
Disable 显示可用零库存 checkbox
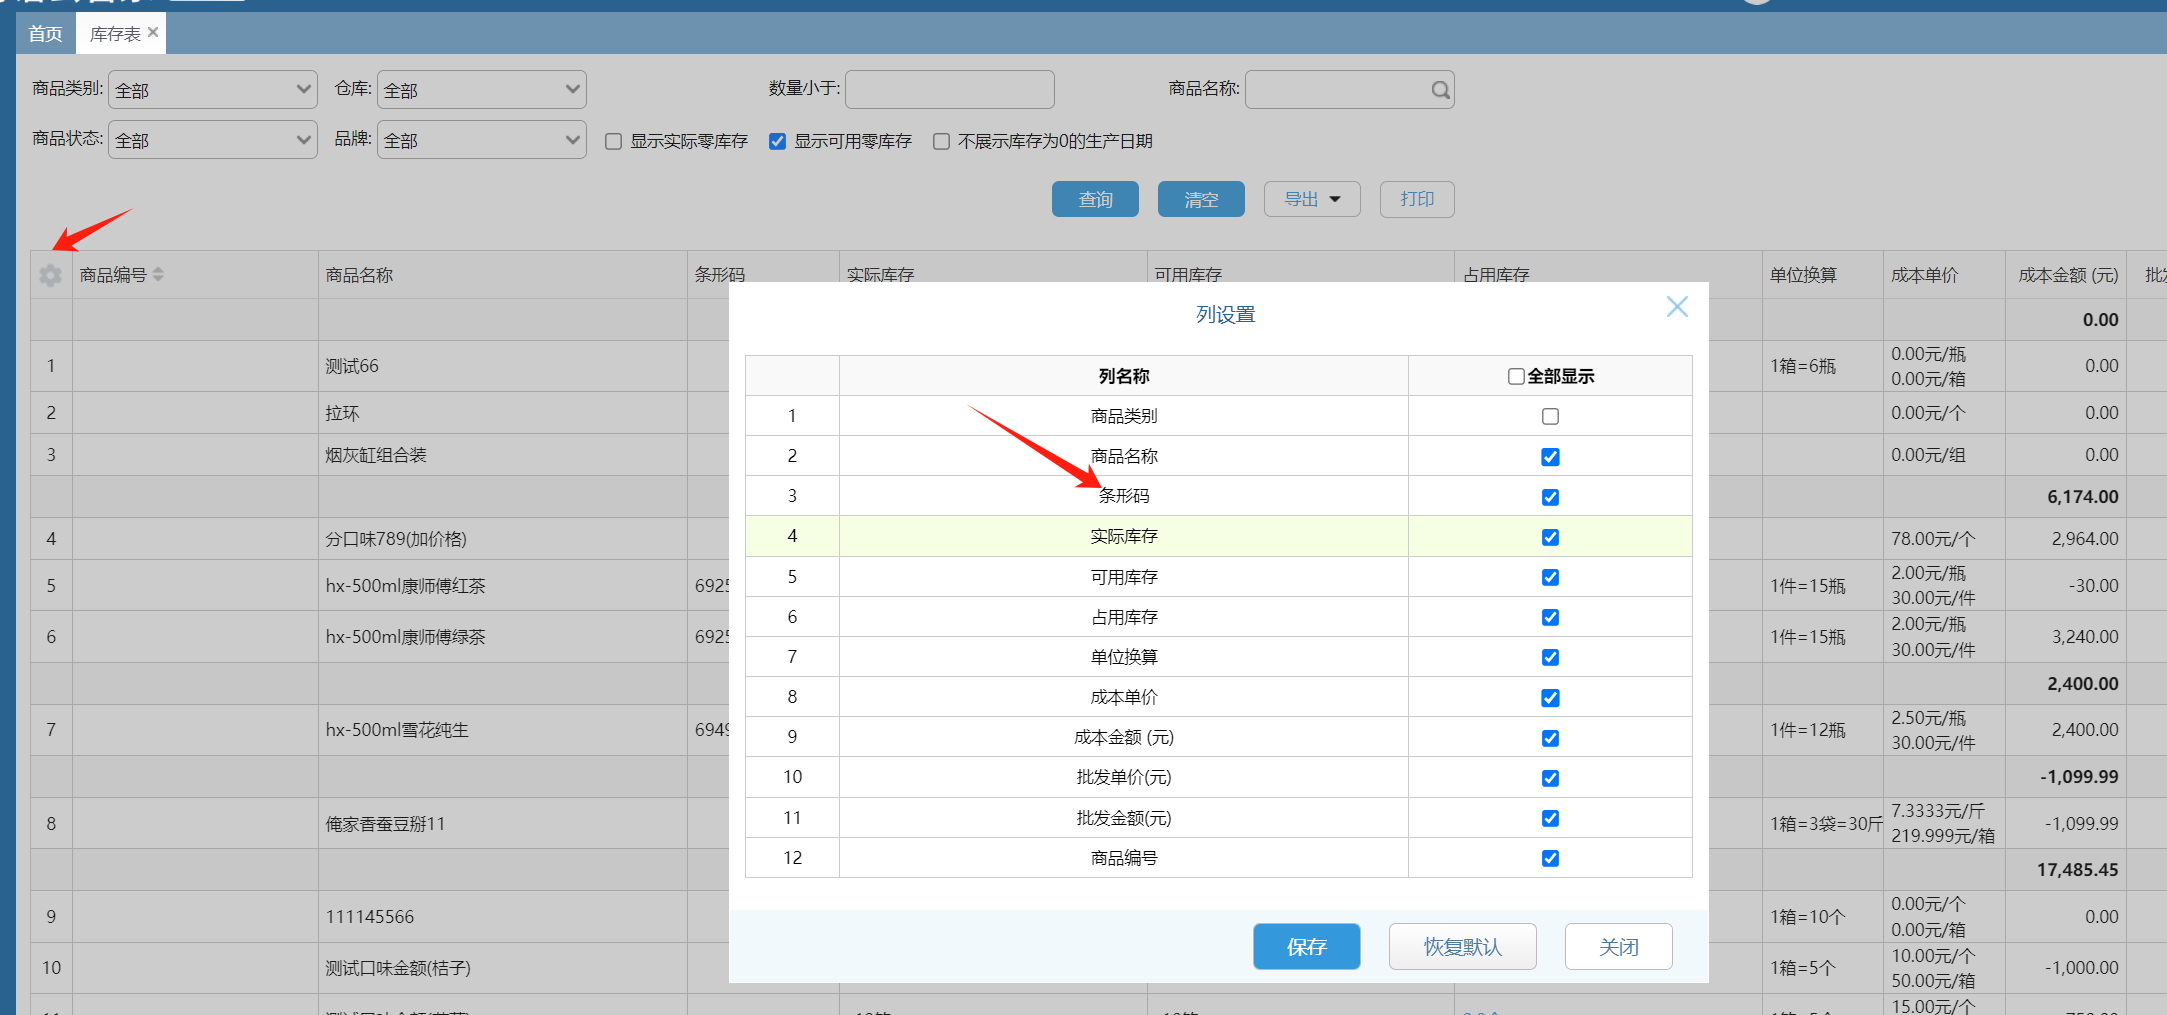tap(777, 142)
